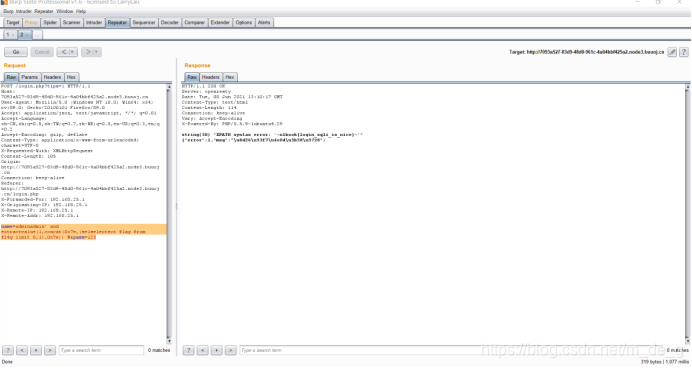
Task: Click the Target URL text
Action: coord(587,52)
